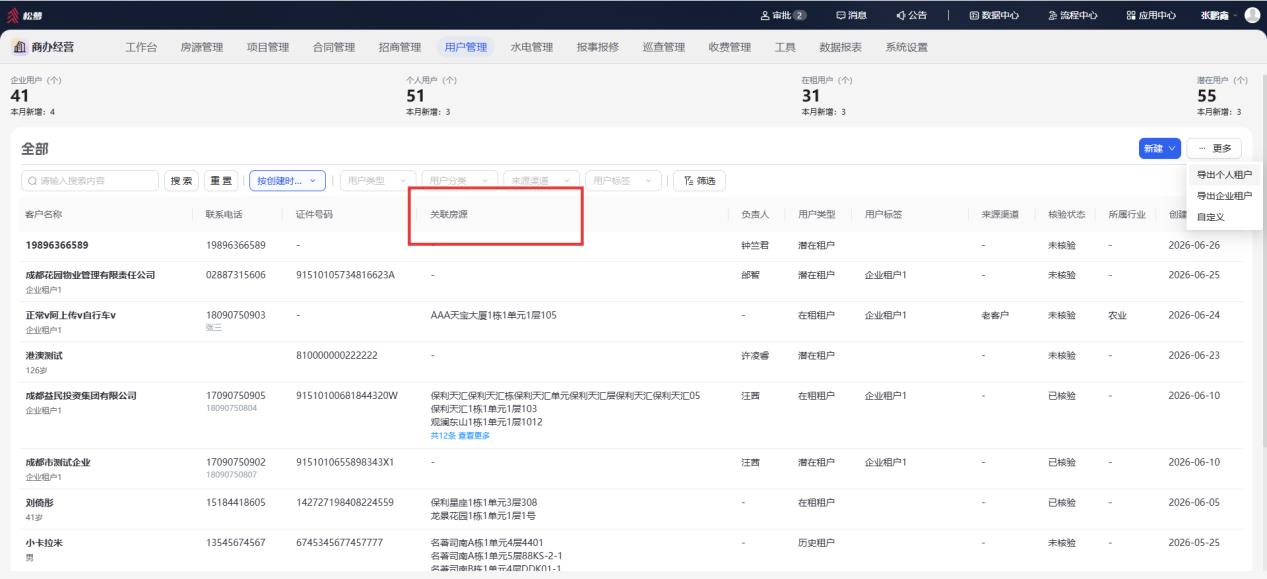This screenshot has width=1267, height=579.
Task: Open the 公告 announcements icon
Action: 916,15
